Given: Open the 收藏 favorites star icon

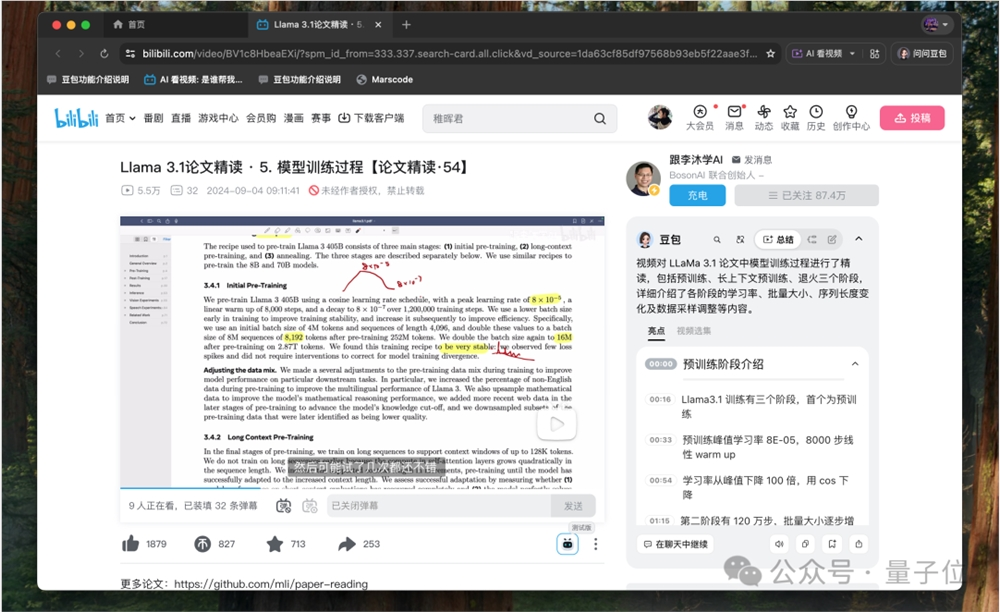Looking at the screenshot, I should [790, 112].
